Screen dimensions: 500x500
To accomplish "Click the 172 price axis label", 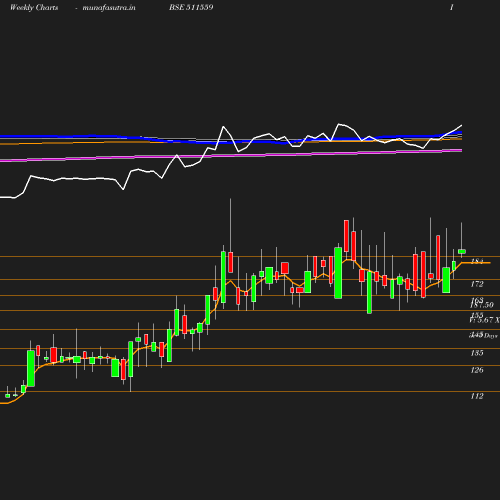I will tap(477, 284).
